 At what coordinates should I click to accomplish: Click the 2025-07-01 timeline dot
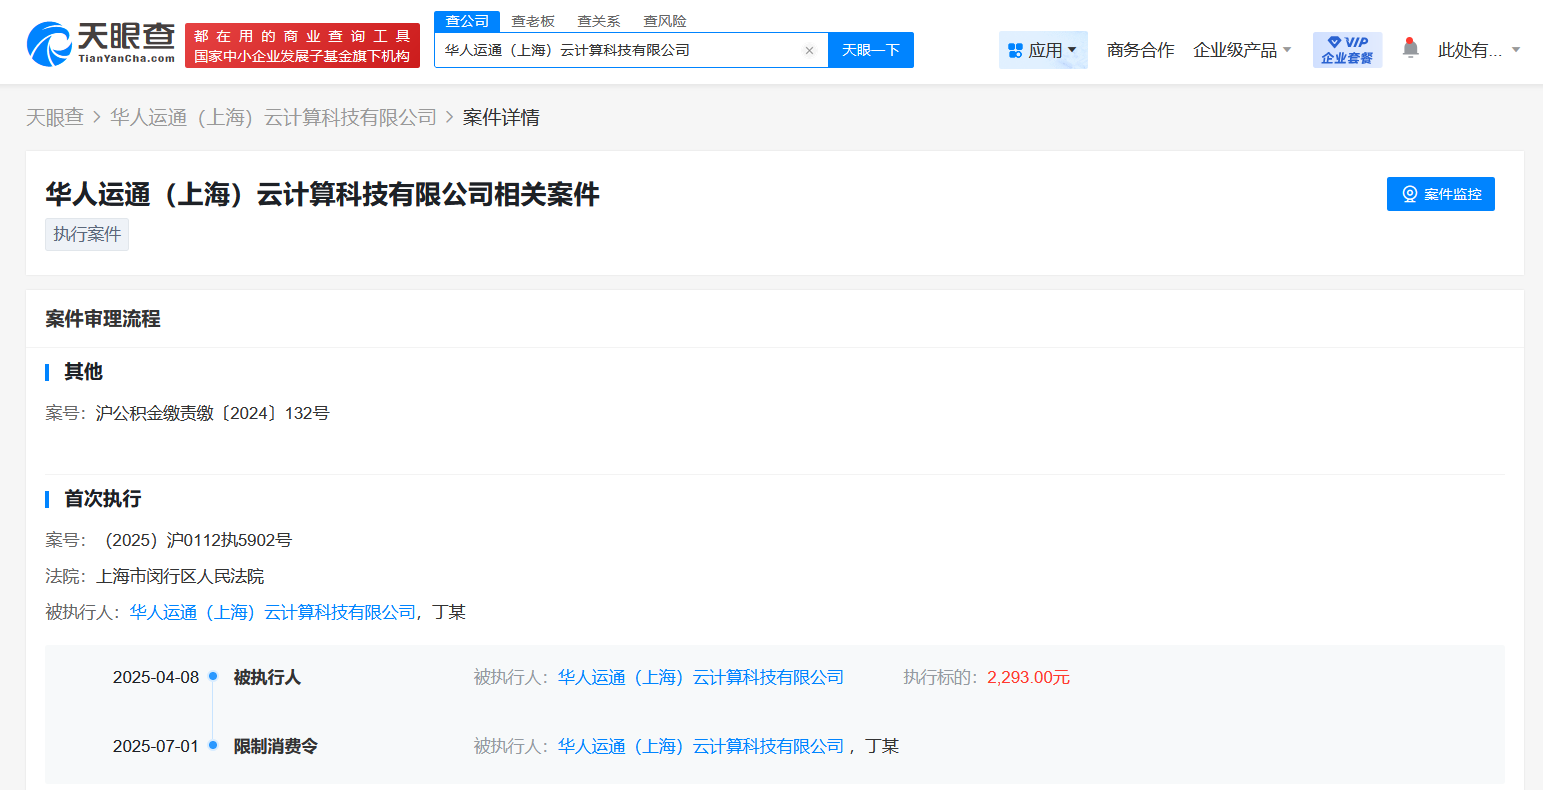(x=213, y=745)
